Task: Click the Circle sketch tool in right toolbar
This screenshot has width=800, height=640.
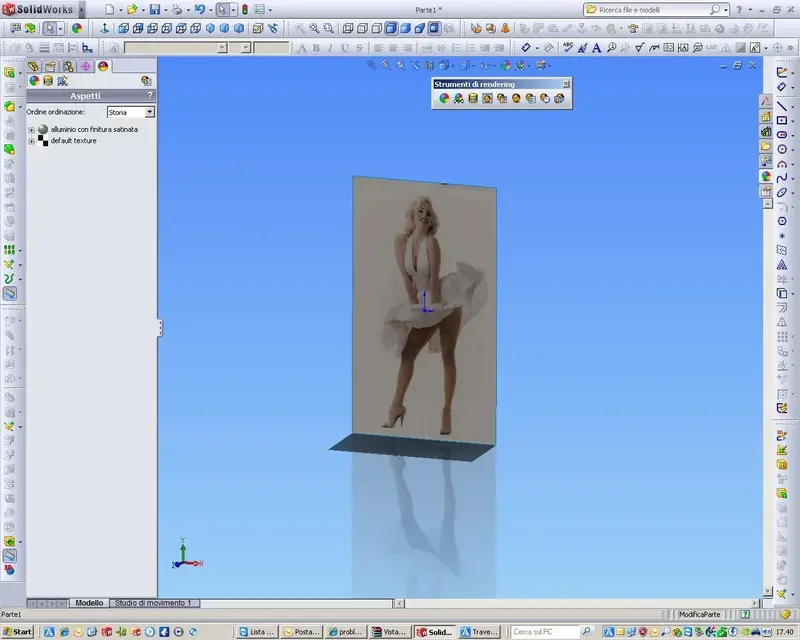Action: click(x=782, y=149)
